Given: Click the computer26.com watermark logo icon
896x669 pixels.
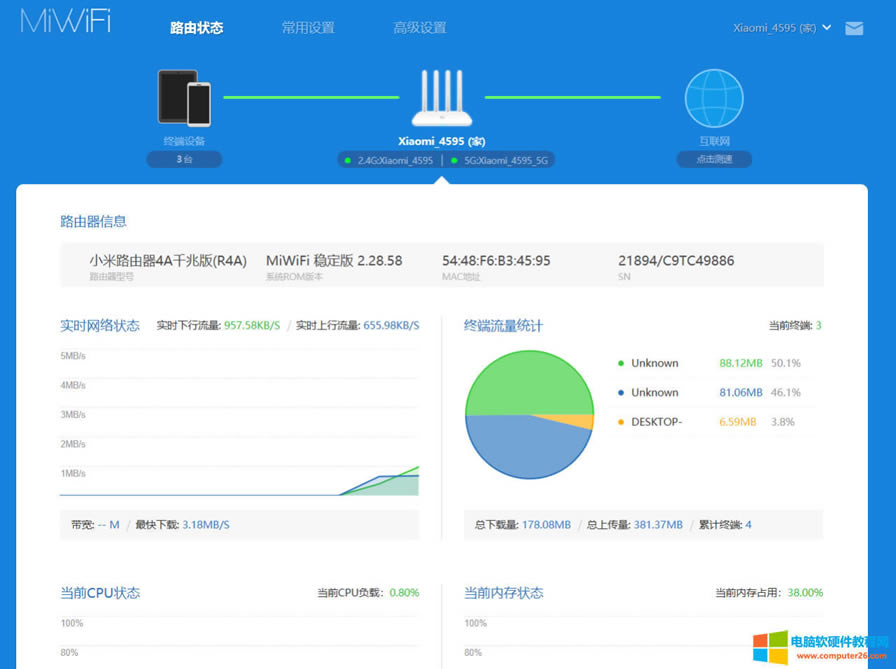Looking at the screenshot, I should click(769, 647).
